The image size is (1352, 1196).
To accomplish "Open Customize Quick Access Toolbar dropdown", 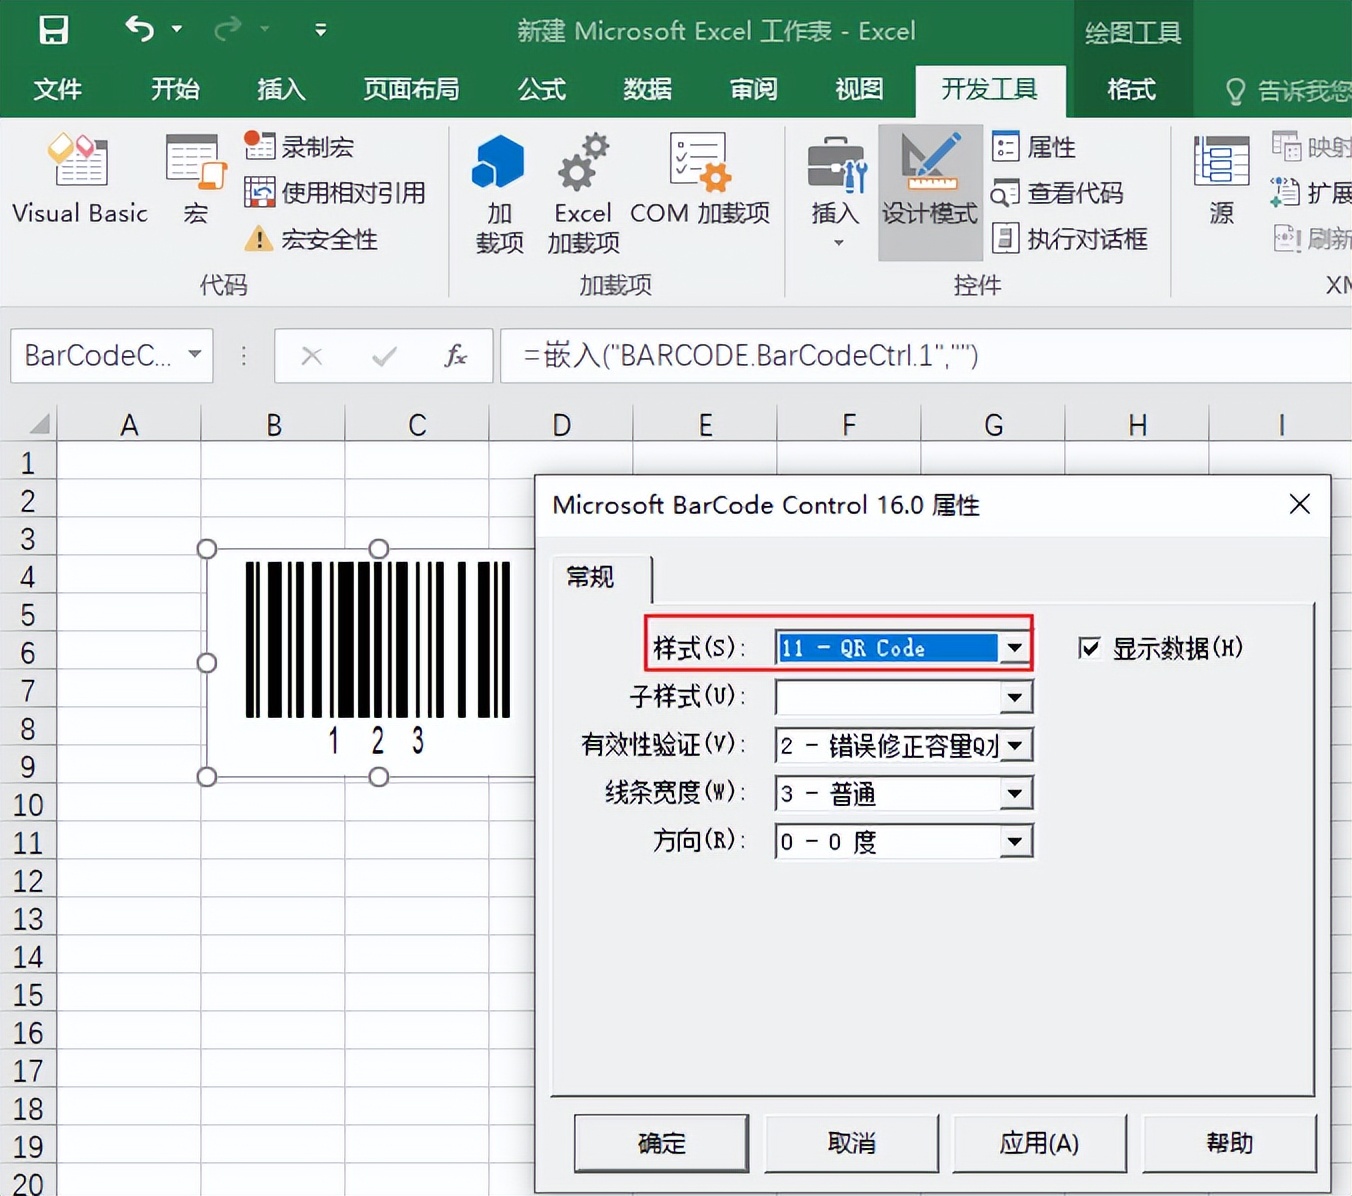I will [x=320, y=30].
